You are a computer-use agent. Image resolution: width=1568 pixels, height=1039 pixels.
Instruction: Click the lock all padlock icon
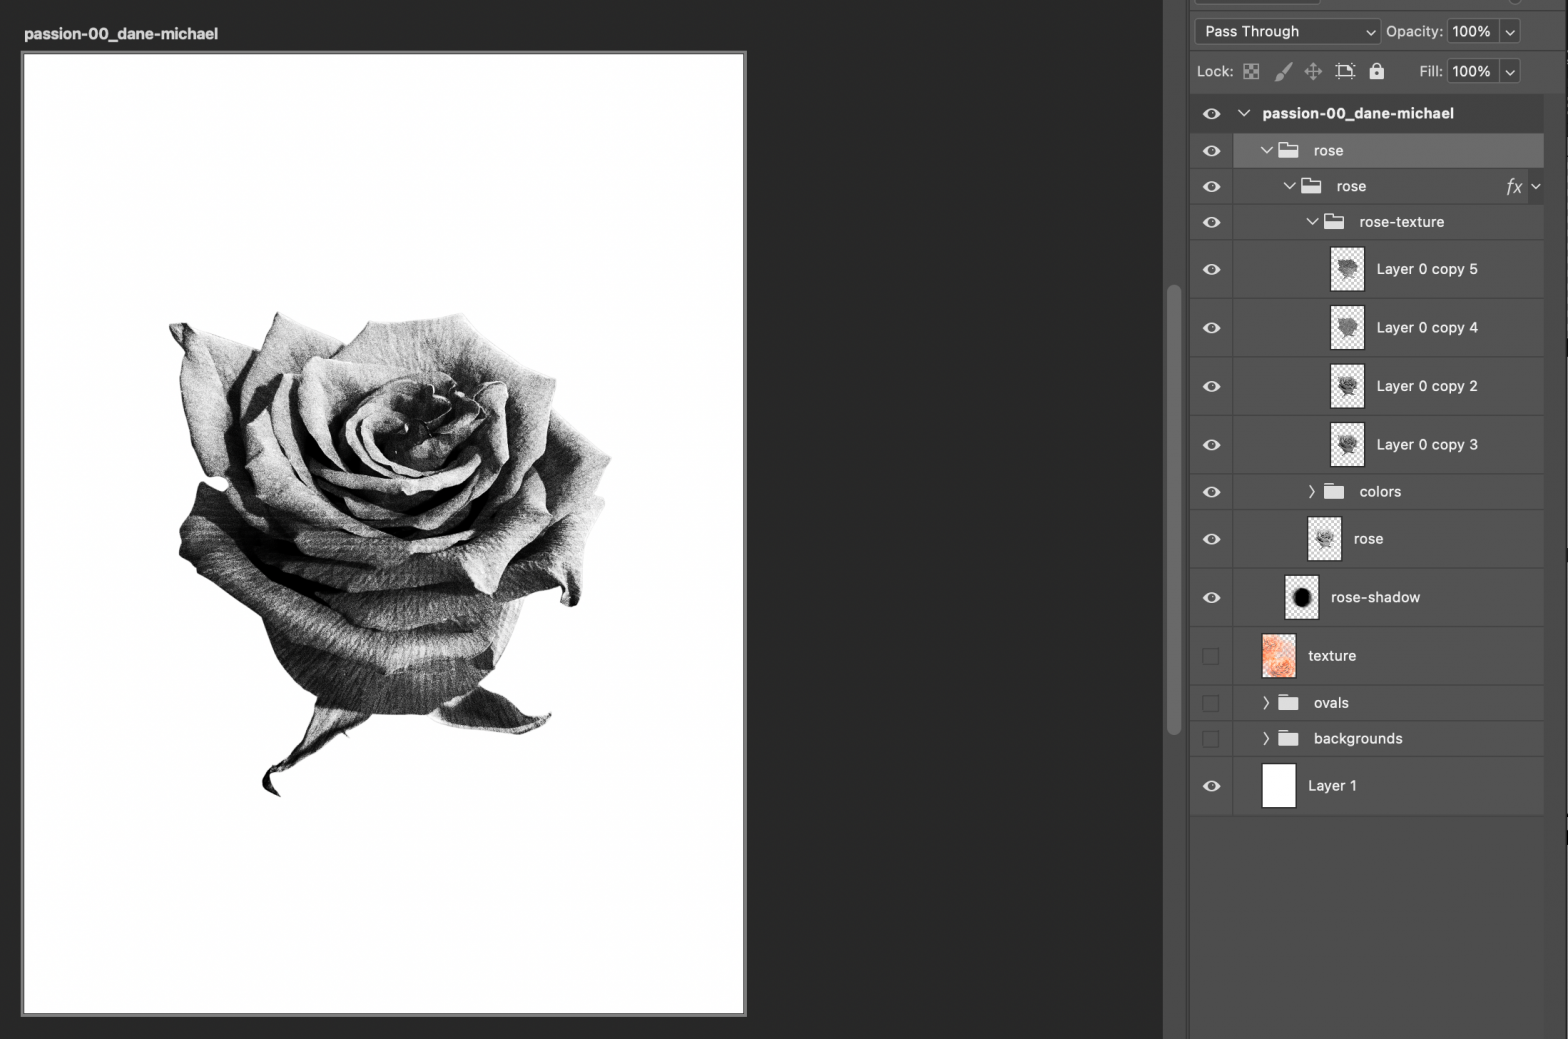tap(1377, 71)
